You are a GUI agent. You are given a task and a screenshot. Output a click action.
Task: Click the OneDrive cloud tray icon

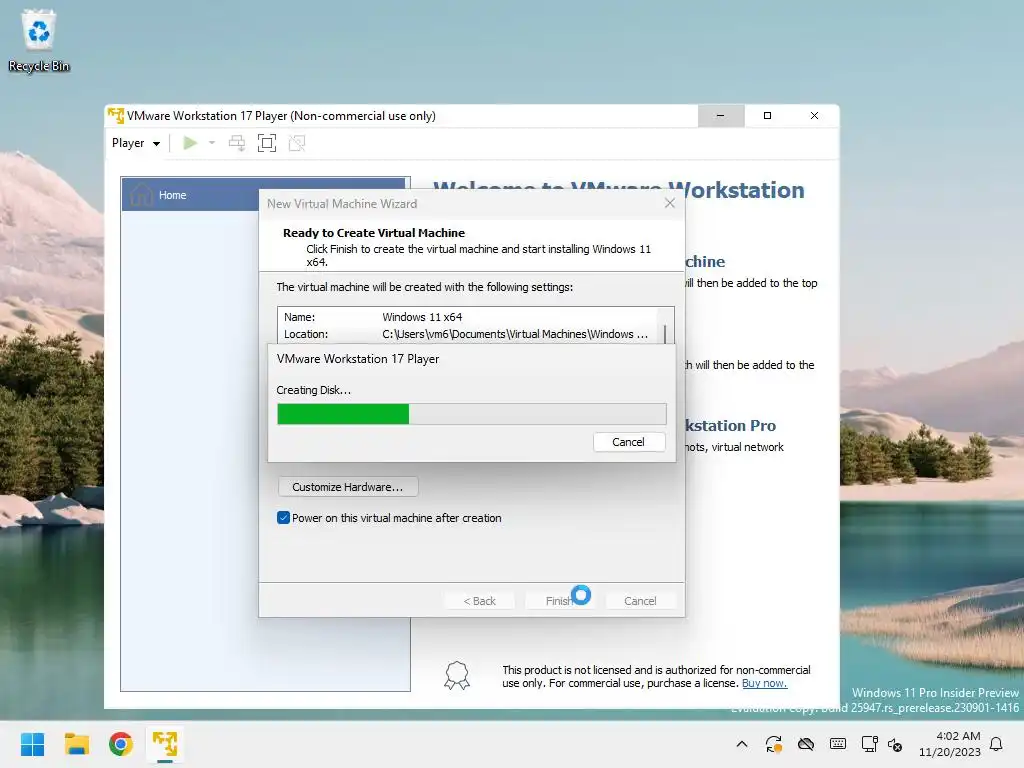806,744
